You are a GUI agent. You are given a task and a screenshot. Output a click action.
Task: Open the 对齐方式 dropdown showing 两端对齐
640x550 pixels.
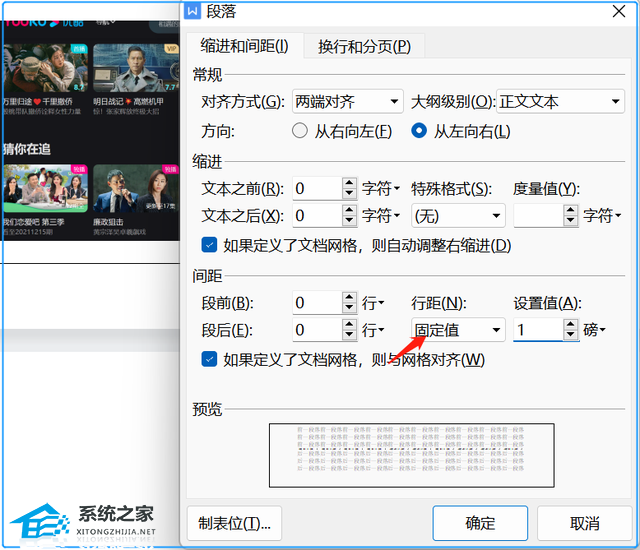click(347, 101)
